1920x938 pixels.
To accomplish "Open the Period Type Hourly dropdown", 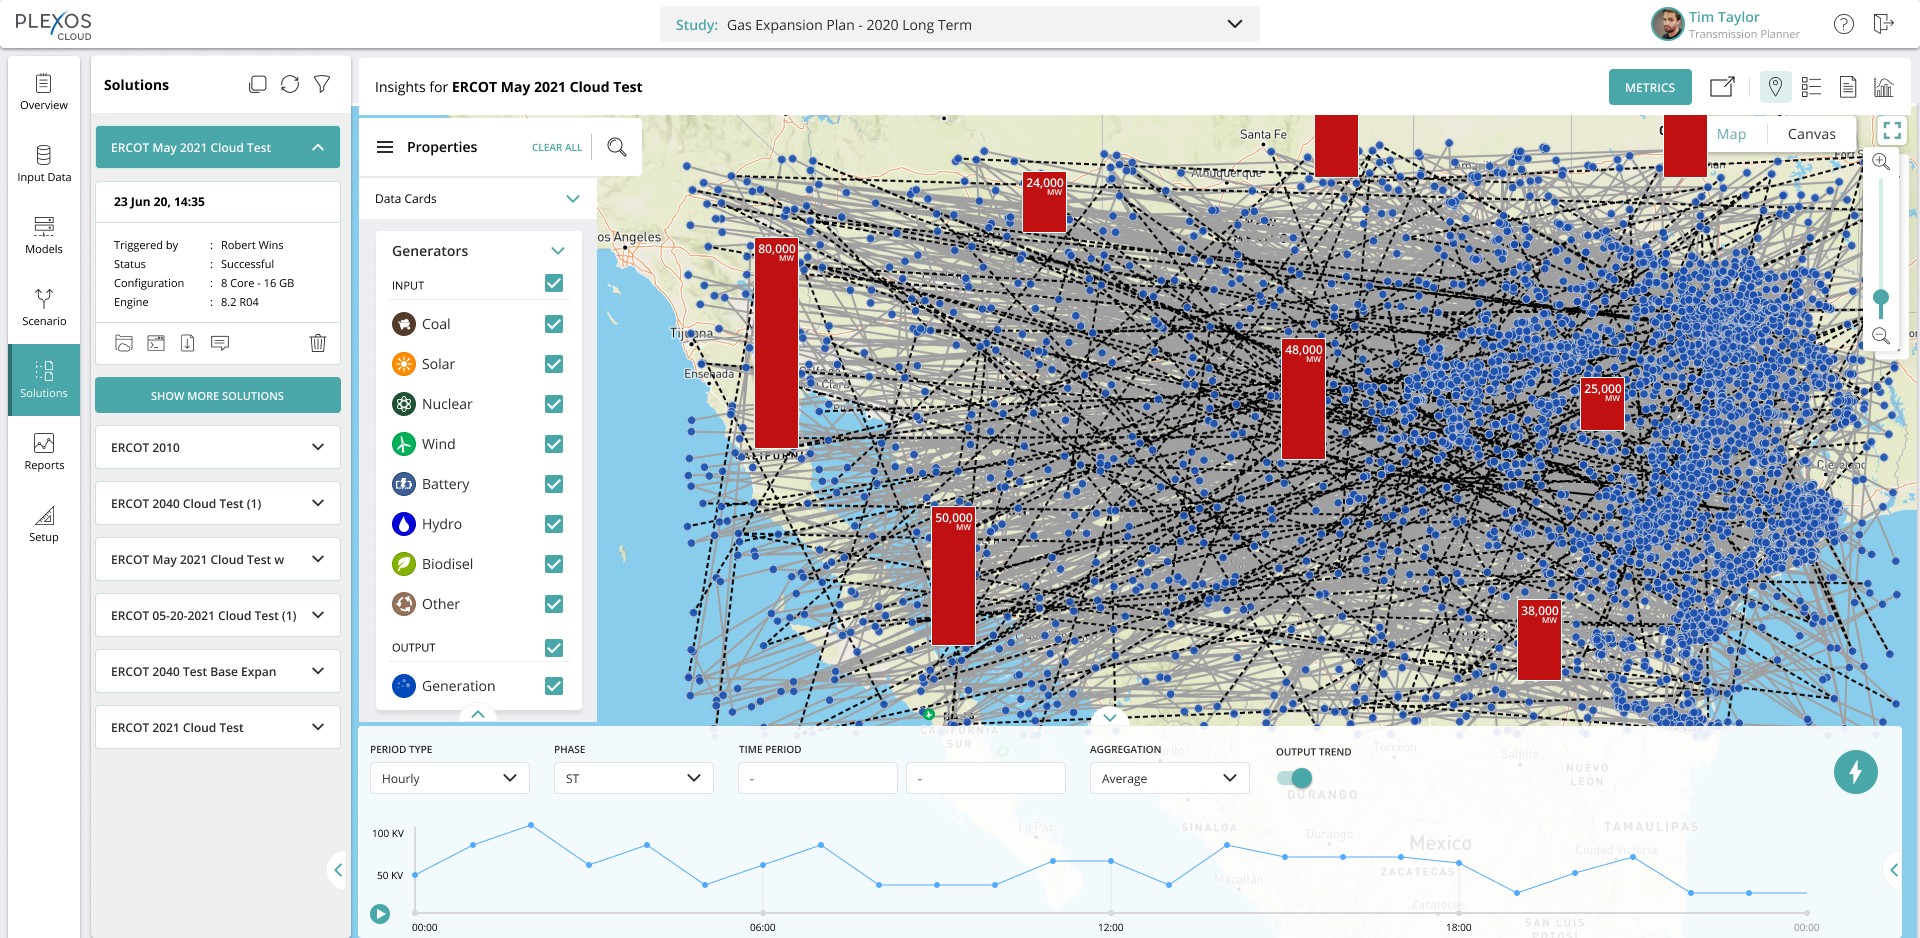I will coord(449,778).
